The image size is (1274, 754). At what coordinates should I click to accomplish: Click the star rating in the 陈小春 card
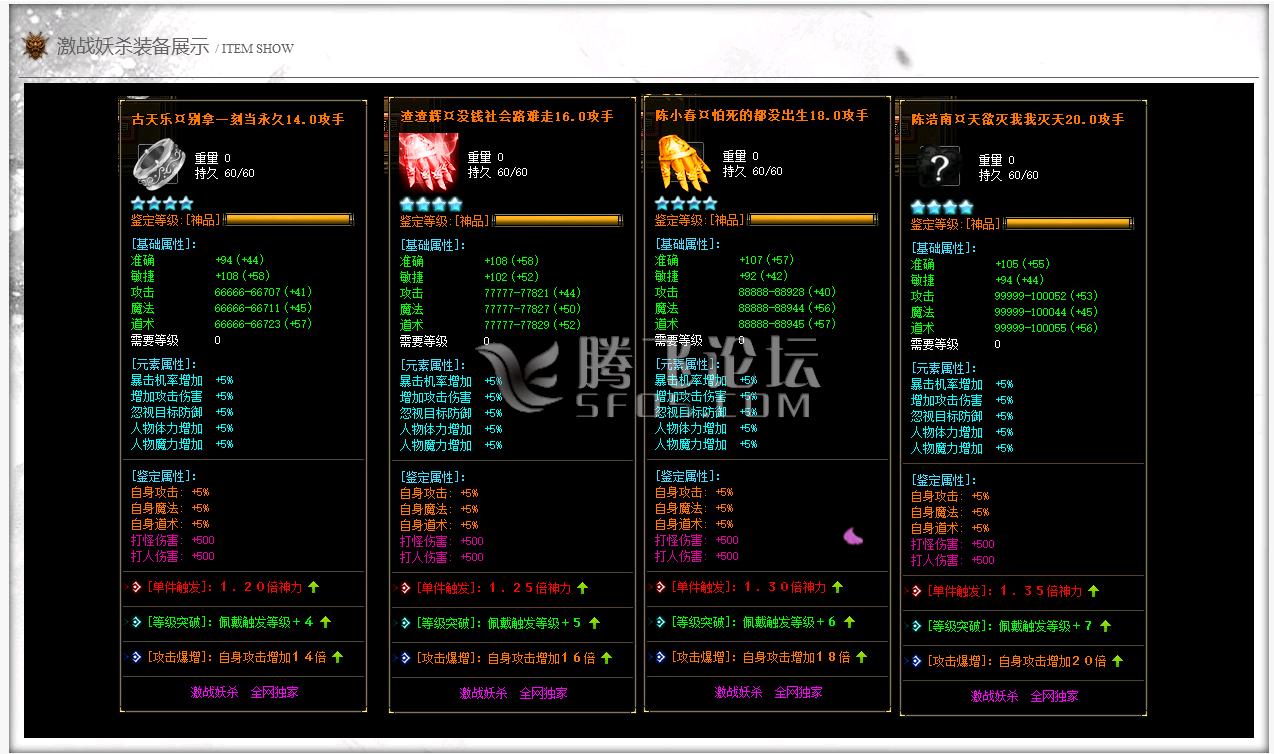(686, 203)
